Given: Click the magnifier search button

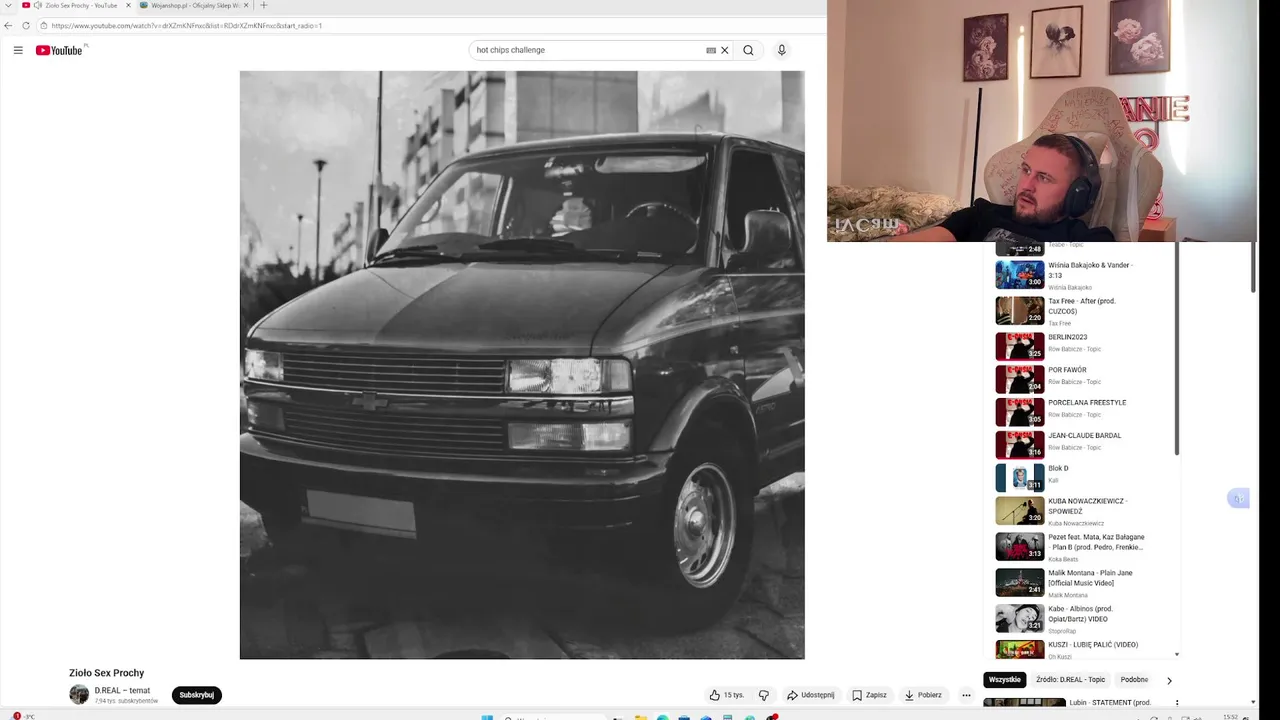Looking at the screenshot, I should (x=748, y=50).
